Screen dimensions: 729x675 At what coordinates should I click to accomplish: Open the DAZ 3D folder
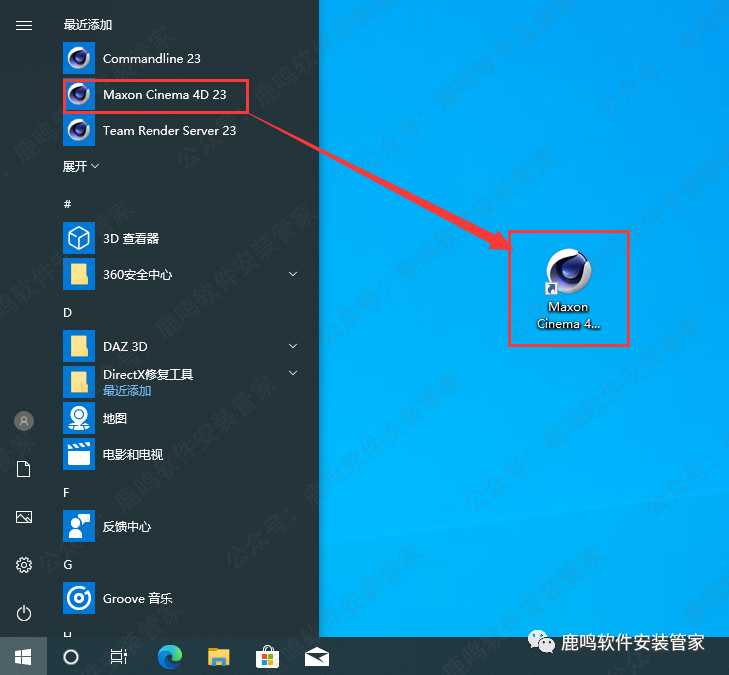click(184, 346)
